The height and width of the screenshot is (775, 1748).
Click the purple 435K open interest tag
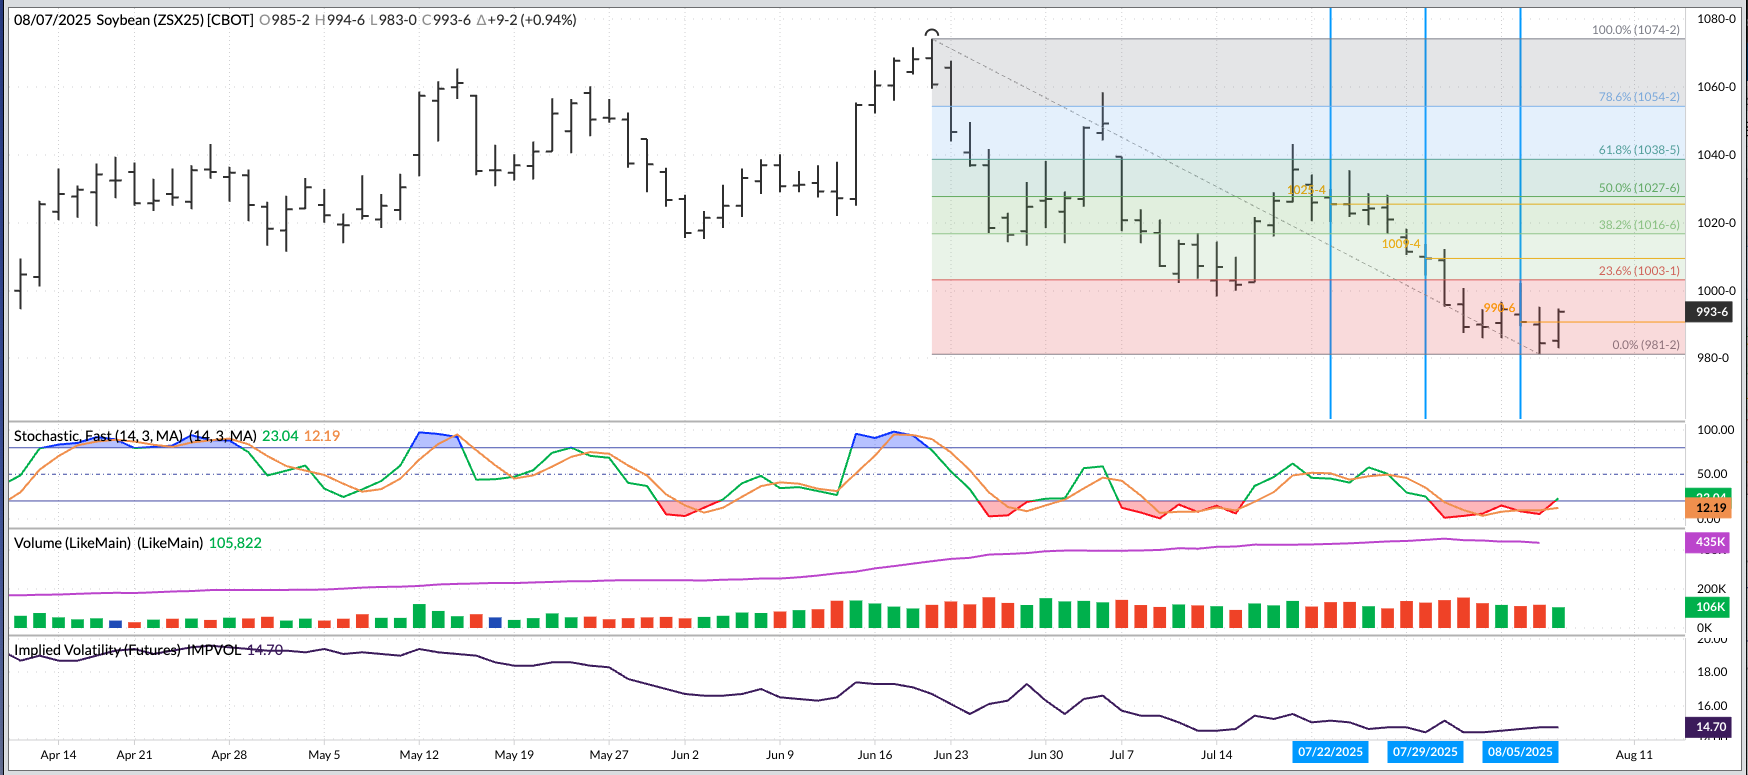(1710, 542)
